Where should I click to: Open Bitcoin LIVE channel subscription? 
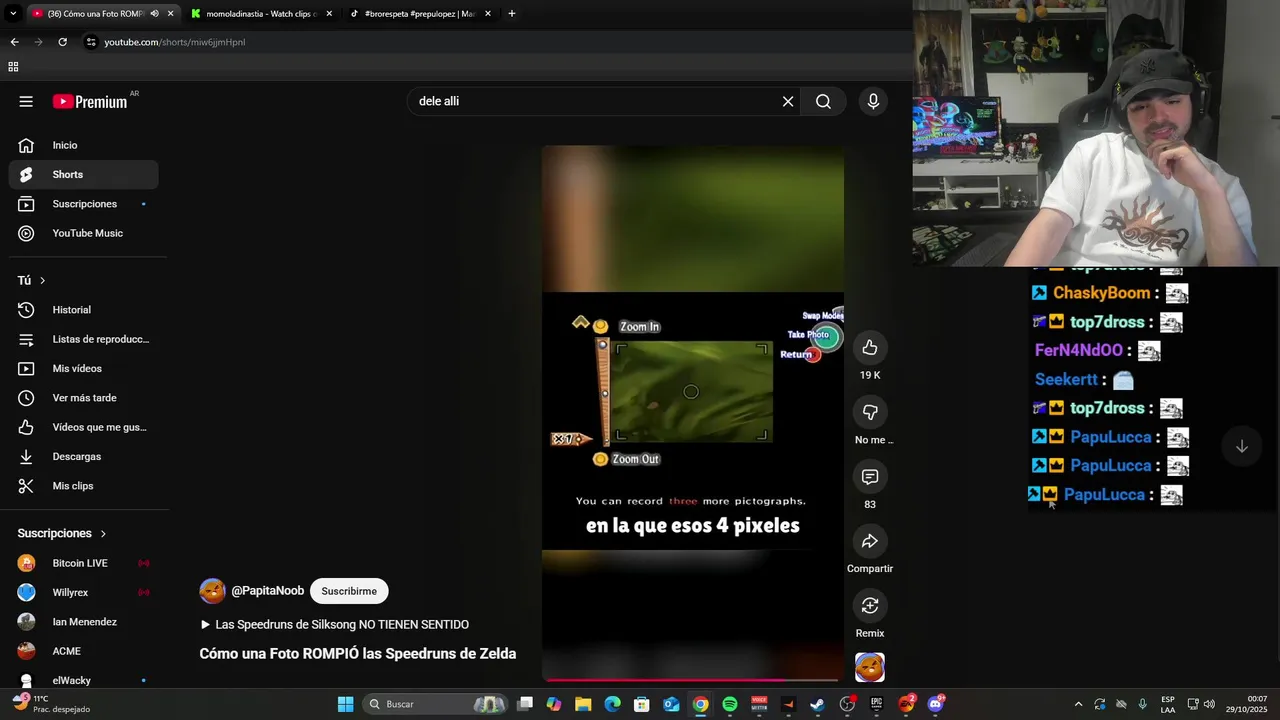(84, 563)
